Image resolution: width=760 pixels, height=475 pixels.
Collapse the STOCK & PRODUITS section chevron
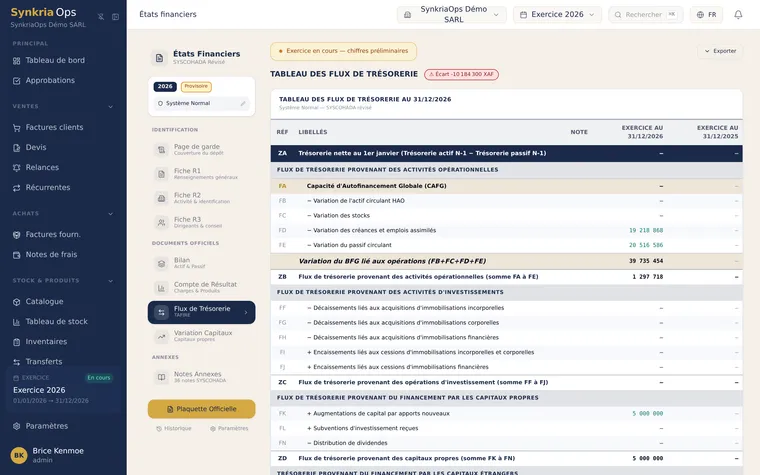[111, 281]
